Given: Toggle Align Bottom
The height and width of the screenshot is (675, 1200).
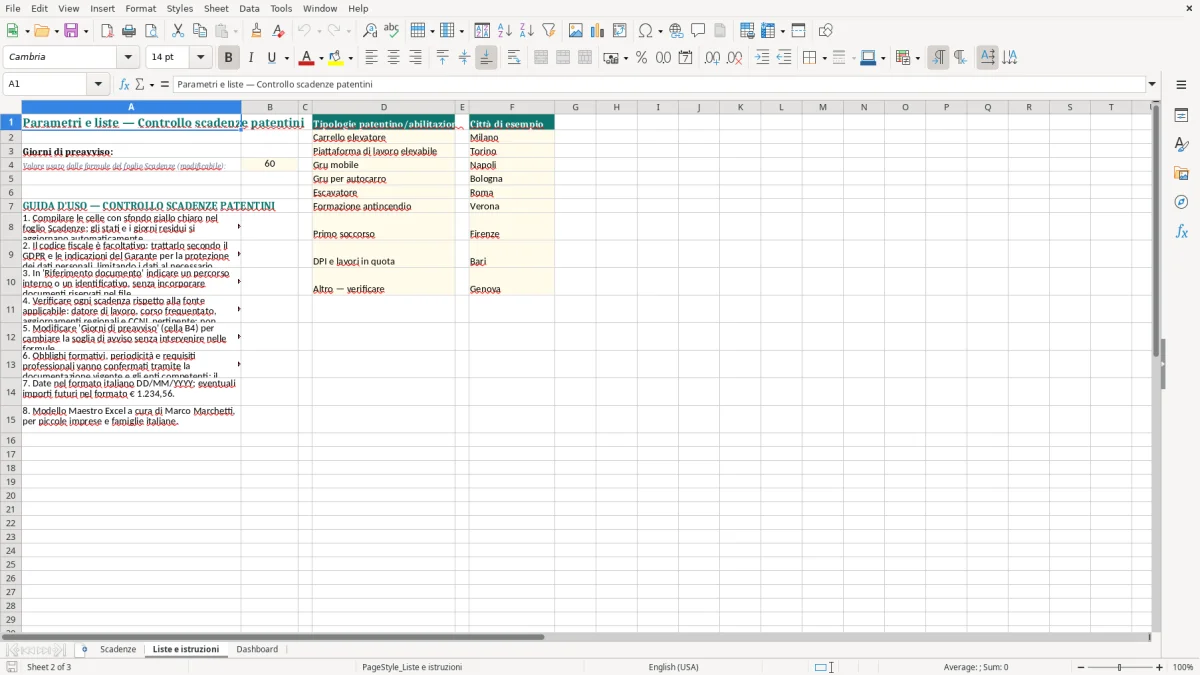Looking at the screenshot, I should coord(486,58).
